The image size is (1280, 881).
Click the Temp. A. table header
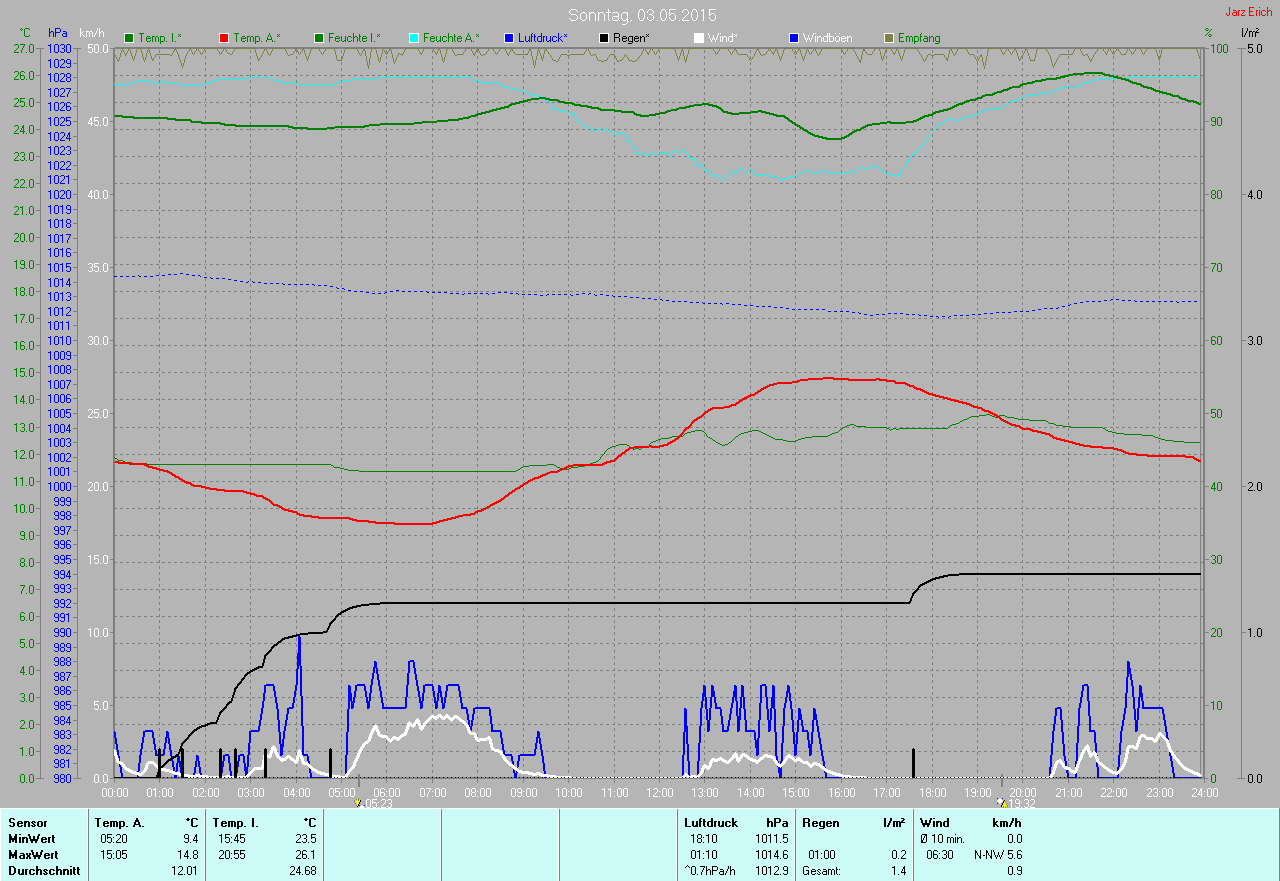[x=119, y=822]
